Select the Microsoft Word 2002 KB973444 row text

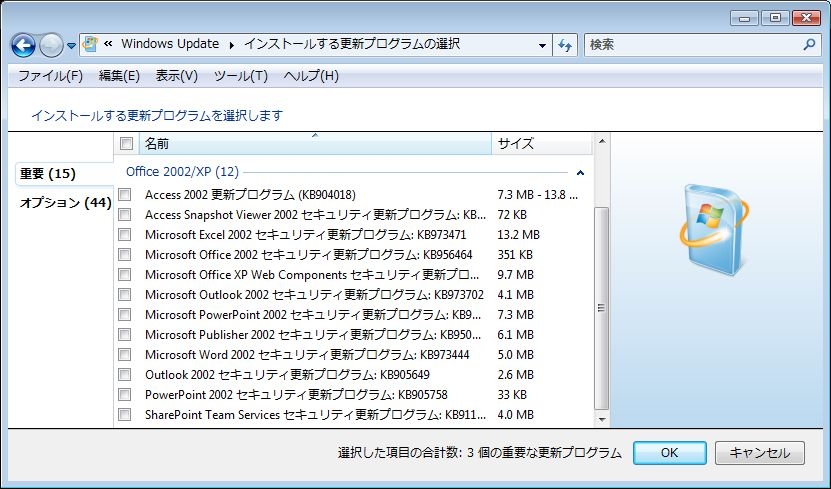pos(307,354)
